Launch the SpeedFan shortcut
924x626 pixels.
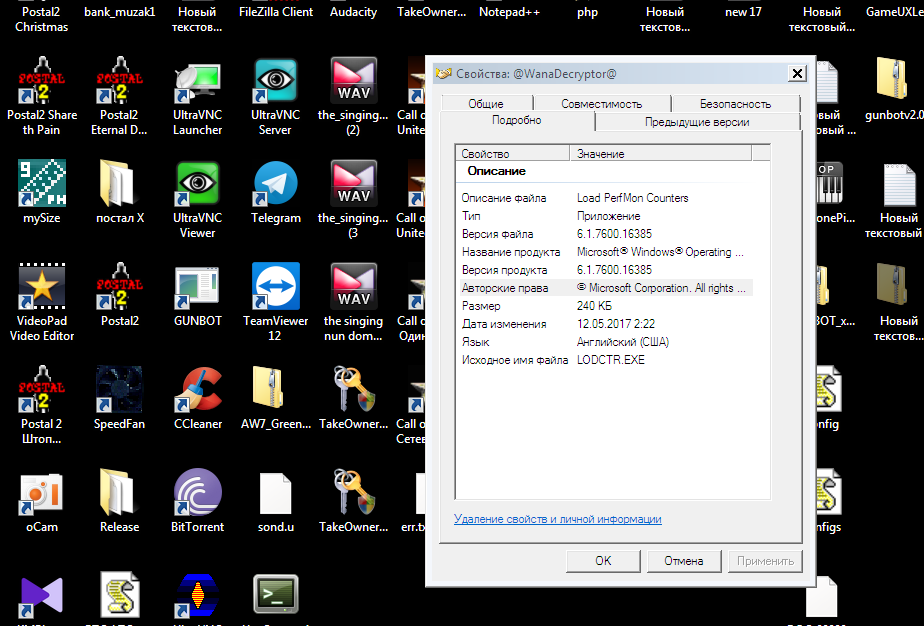click(x=119, y=390)
